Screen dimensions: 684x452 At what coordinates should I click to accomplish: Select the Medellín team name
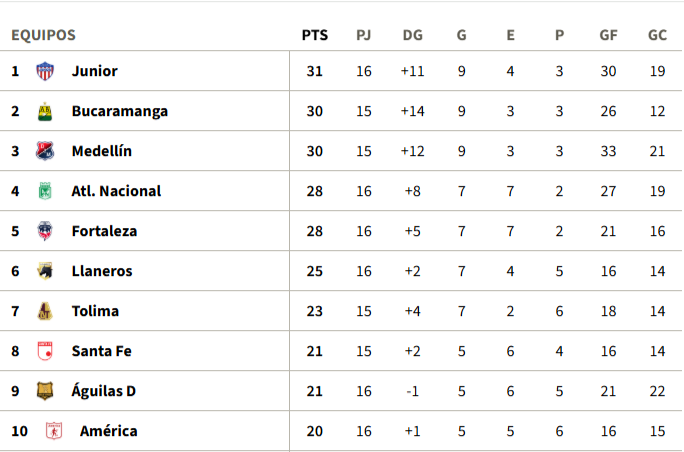(101, 151)
